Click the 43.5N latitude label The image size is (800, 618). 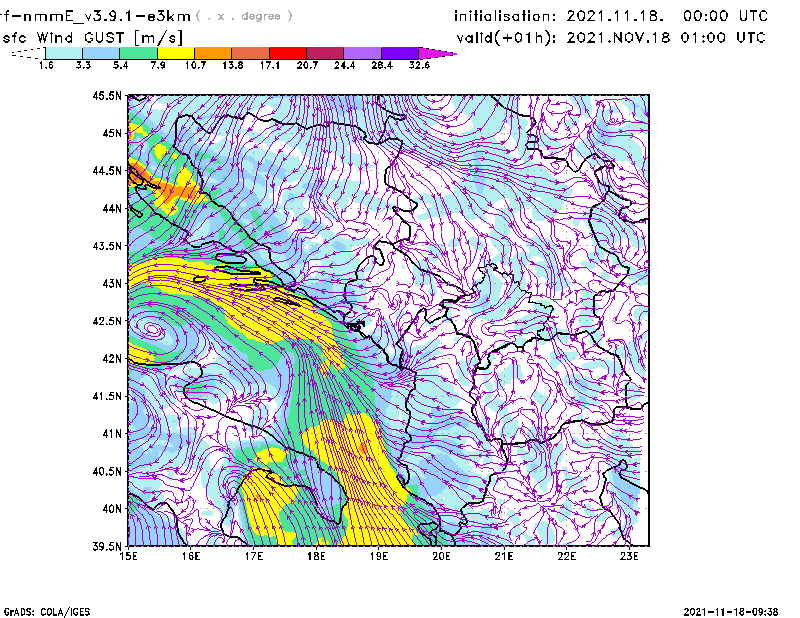click(107, 246)
